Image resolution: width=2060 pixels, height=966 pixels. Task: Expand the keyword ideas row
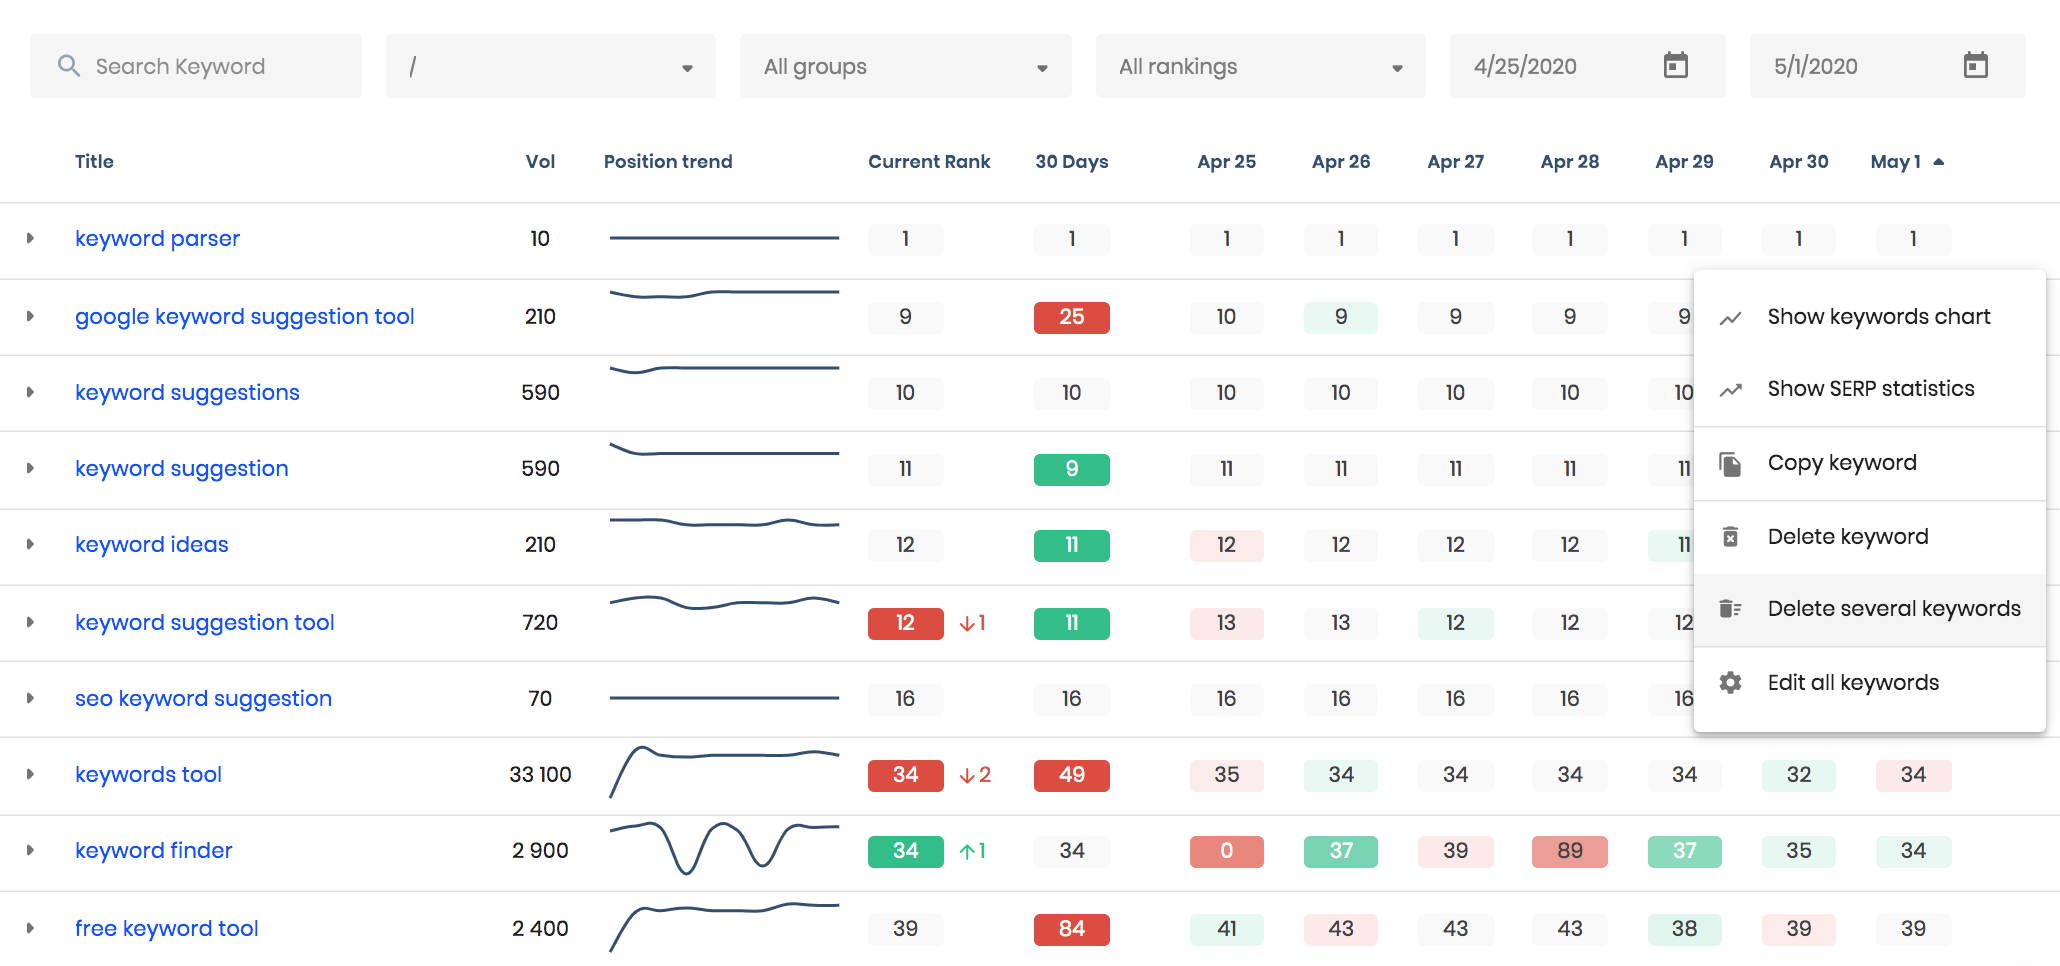(30, 544)
